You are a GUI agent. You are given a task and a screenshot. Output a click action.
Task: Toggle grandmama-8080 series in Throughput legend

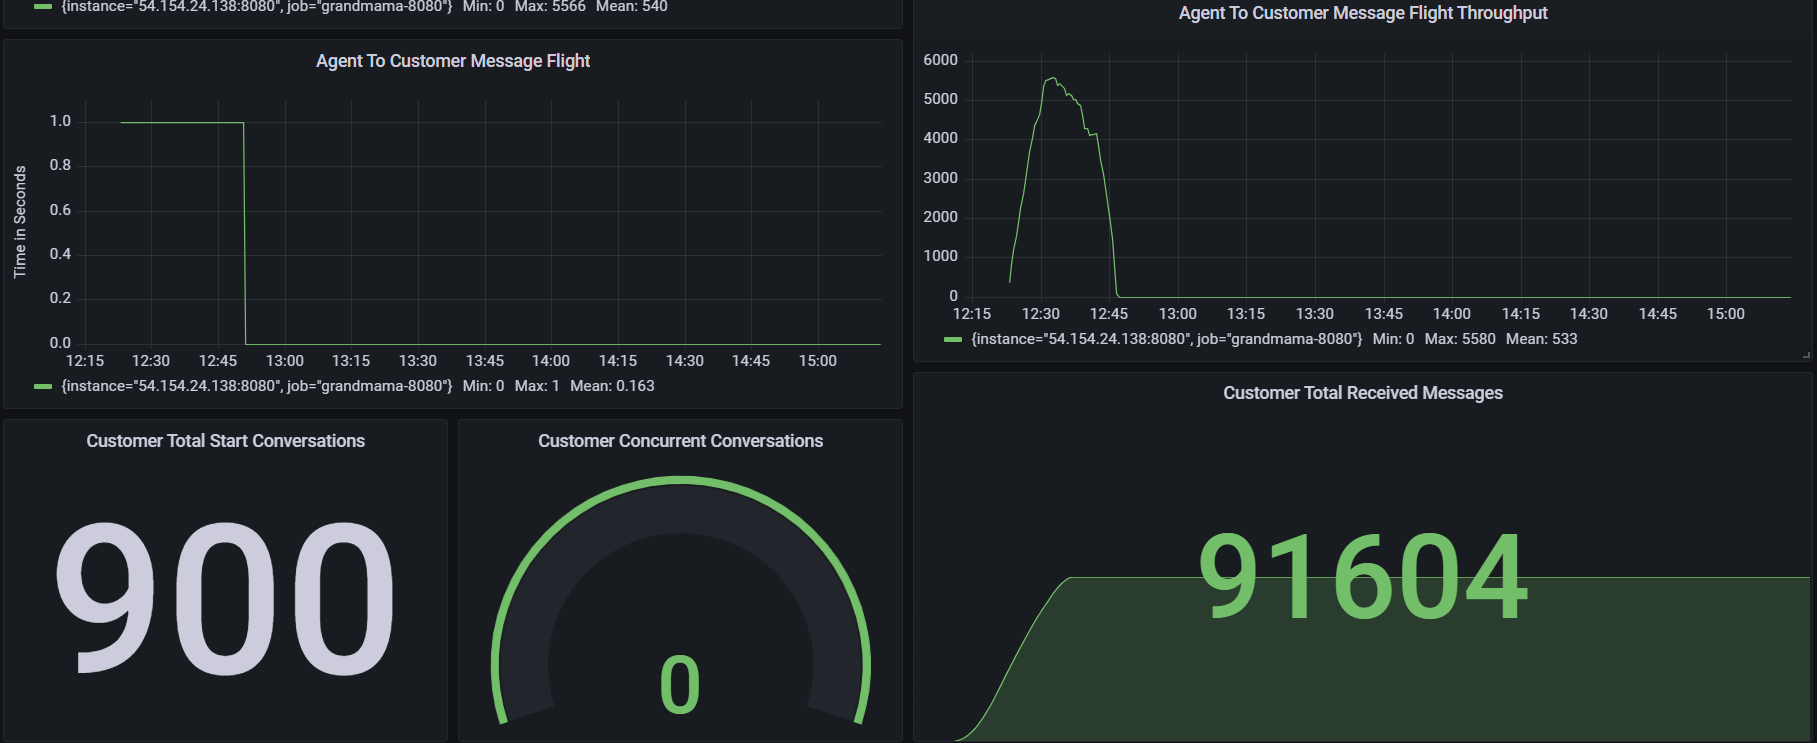[1166, 339]
